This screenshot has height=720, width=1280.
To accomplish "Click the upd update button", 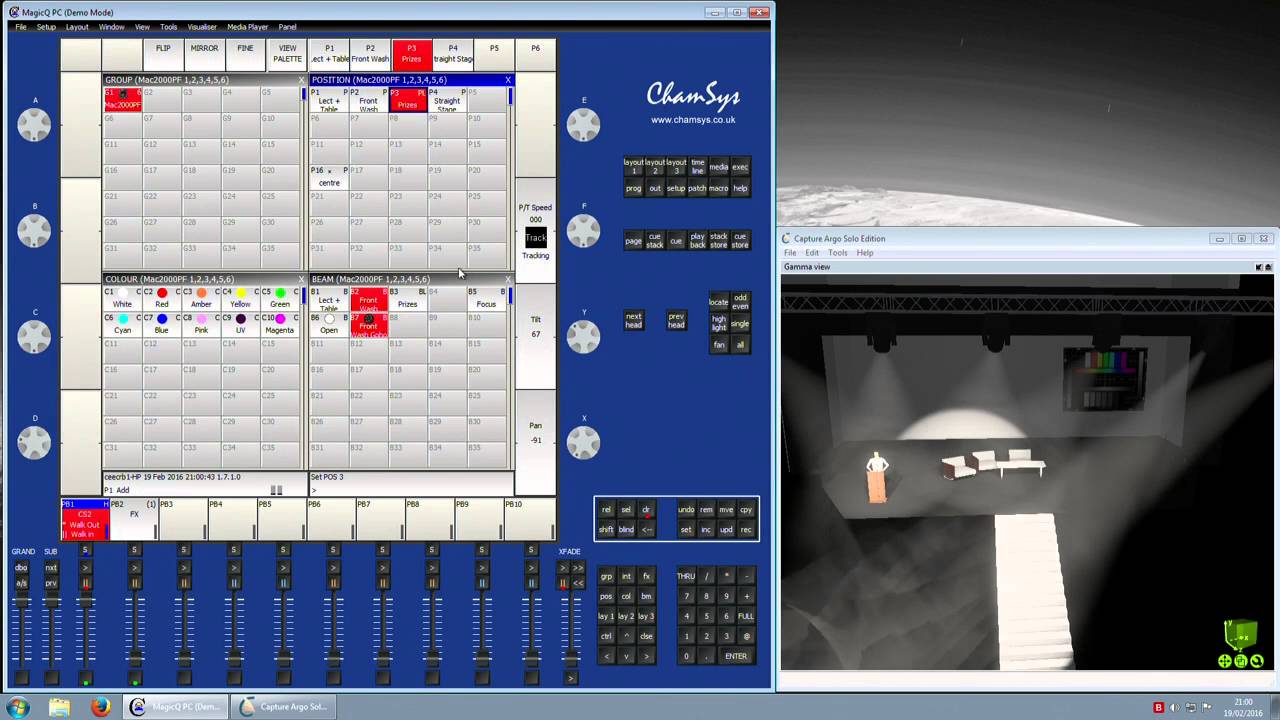I will click(726, 530).
